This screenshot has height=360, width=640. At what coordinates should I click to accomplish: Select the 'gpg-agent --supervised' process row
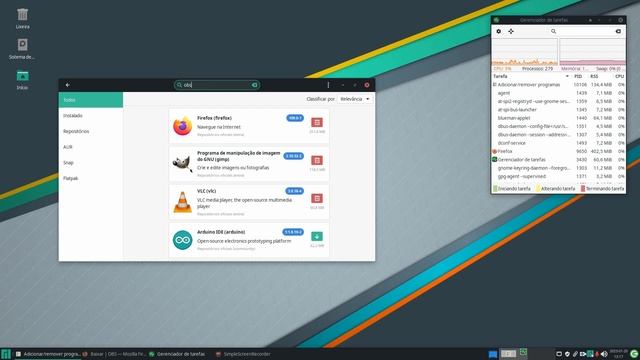point(558,176)
